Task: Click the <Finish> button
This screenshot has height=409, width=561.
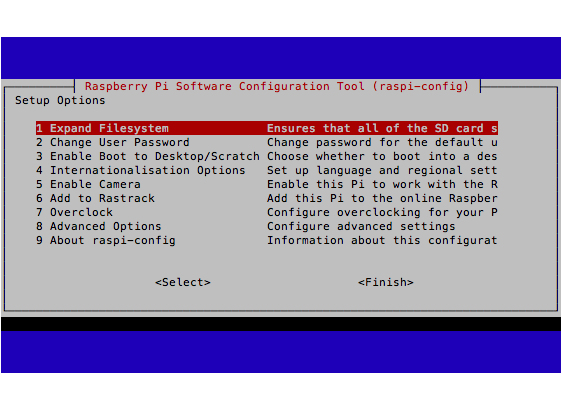Action: point(386,282)
